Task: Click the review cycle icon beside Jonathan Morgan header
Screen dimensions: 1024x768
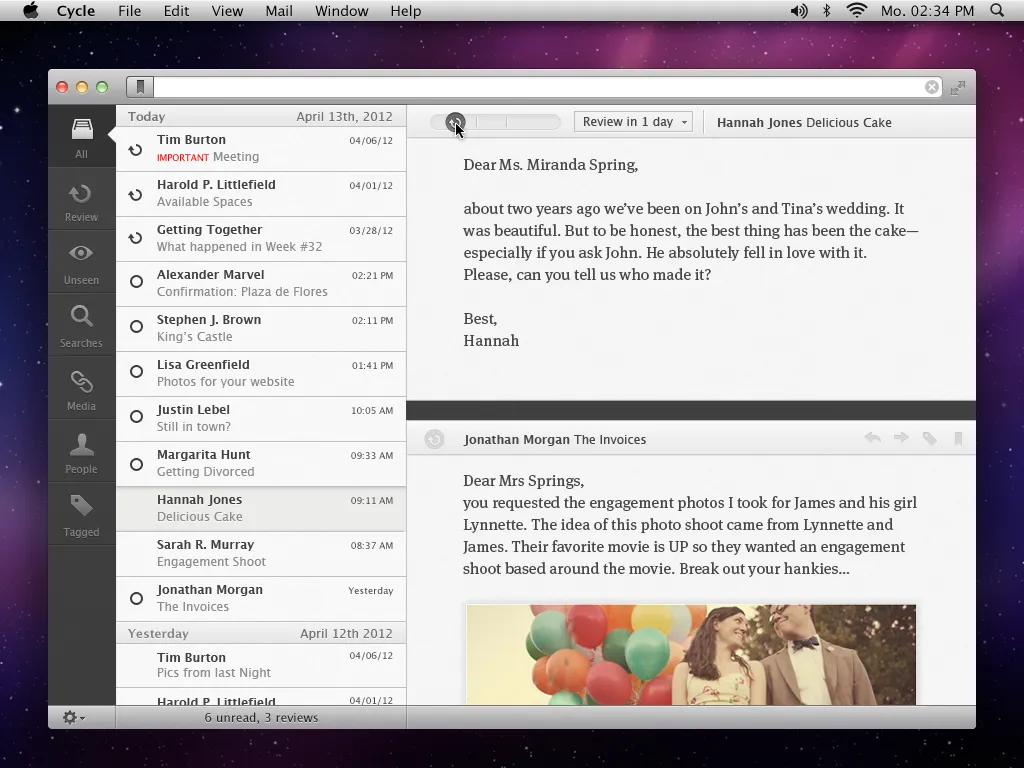Action: 434,439
